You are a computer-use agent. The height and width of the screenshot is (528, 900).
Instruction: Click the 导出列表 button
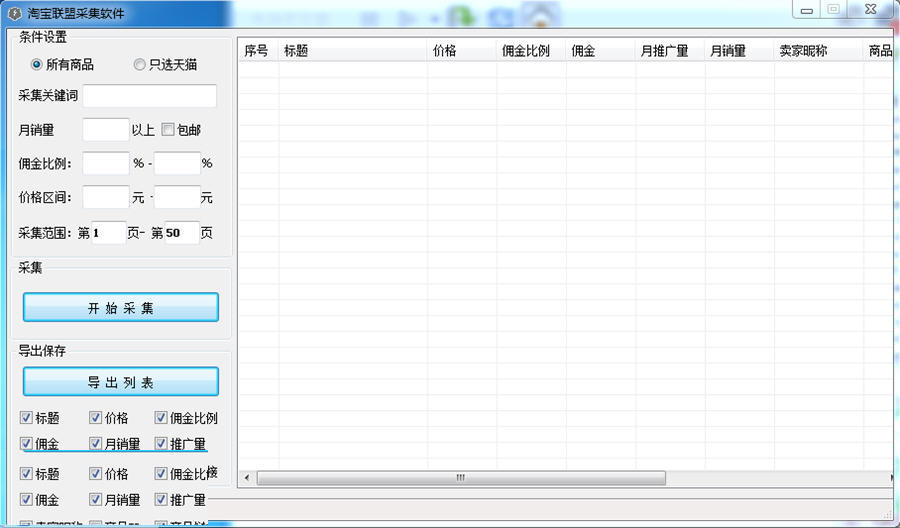click(121, 382)
